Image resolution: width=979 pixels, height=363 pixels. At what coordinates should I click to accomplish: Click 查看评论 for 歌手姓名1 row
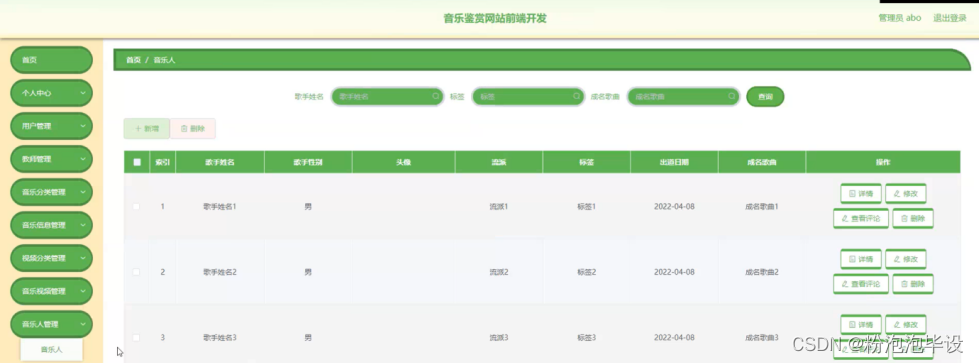click(860, 219)
